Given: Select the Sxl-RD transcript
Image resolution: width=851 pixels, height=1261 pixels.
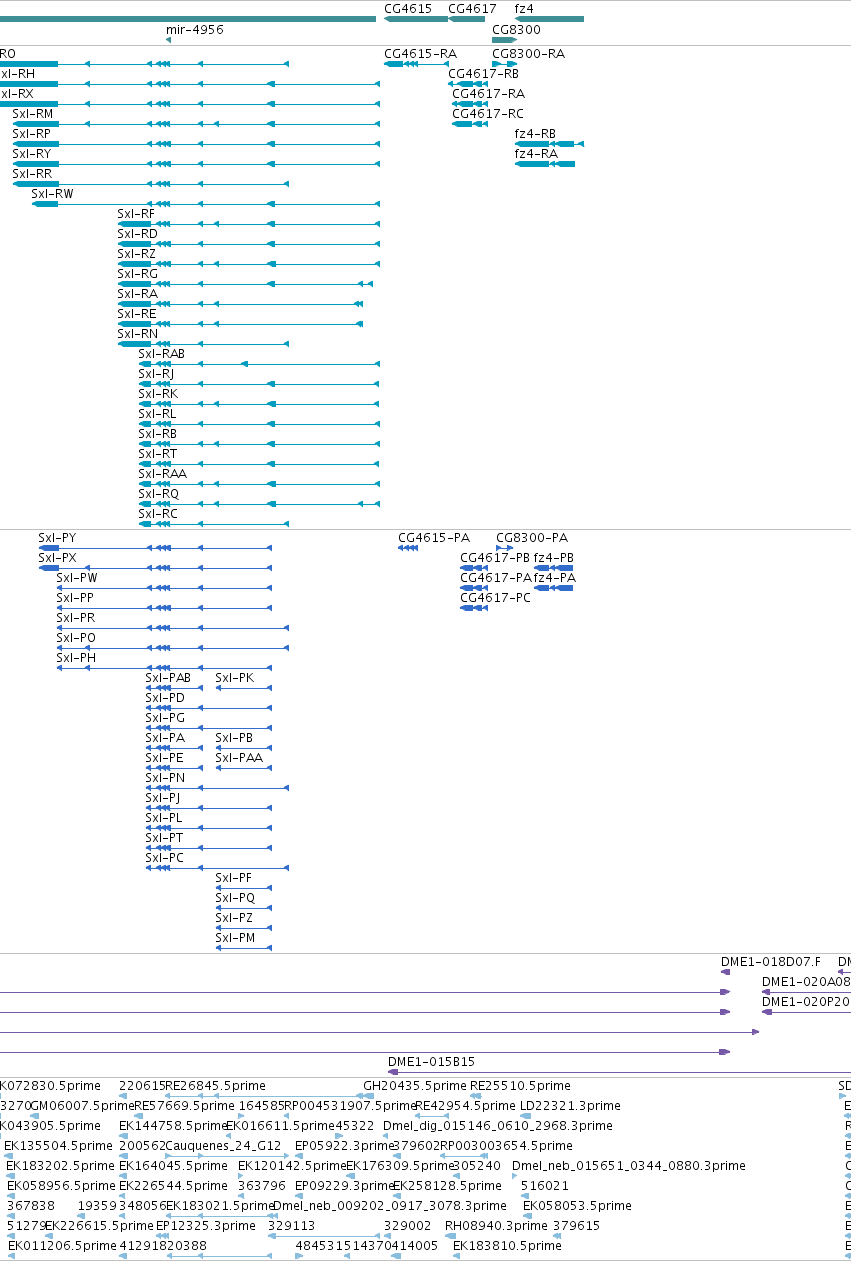Looking at the screenshot, I should (137, 234).
